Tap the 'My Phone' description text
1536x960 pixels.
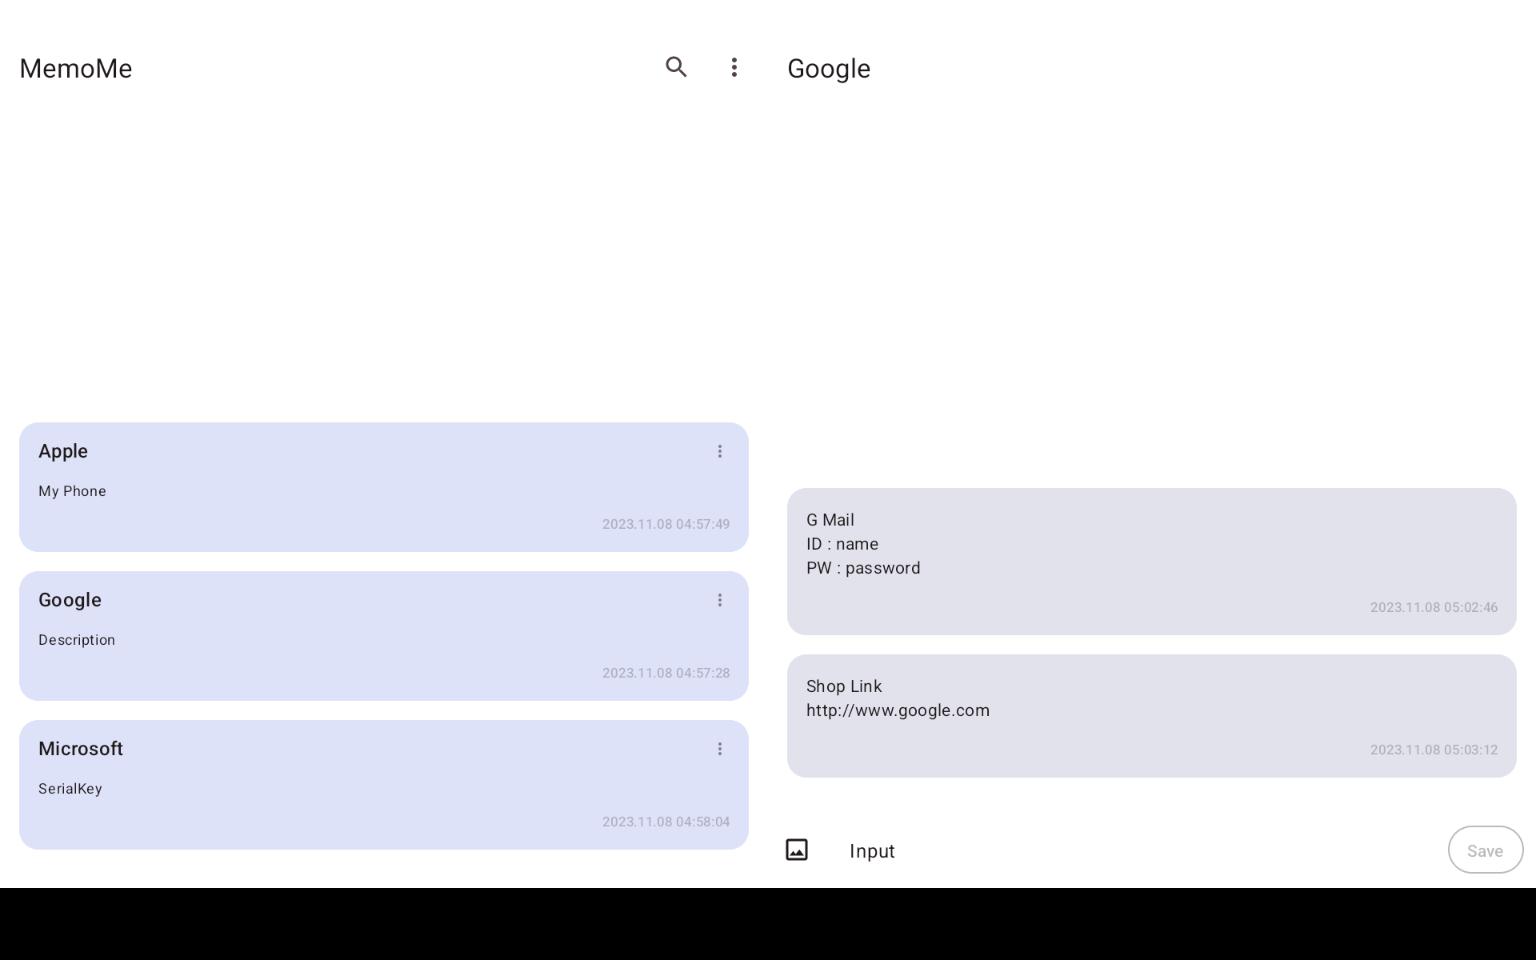point(72,491)
